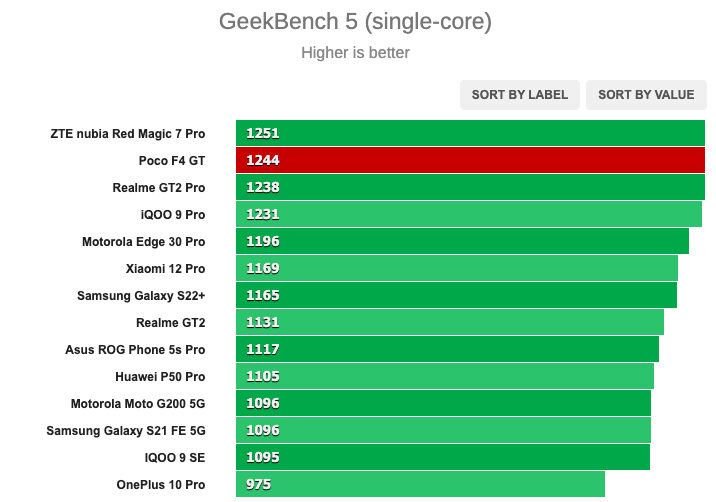Screen dimensions: 716x502
Task: Click the Xiaomi 12 Pro label text
Action: (165, 269)
